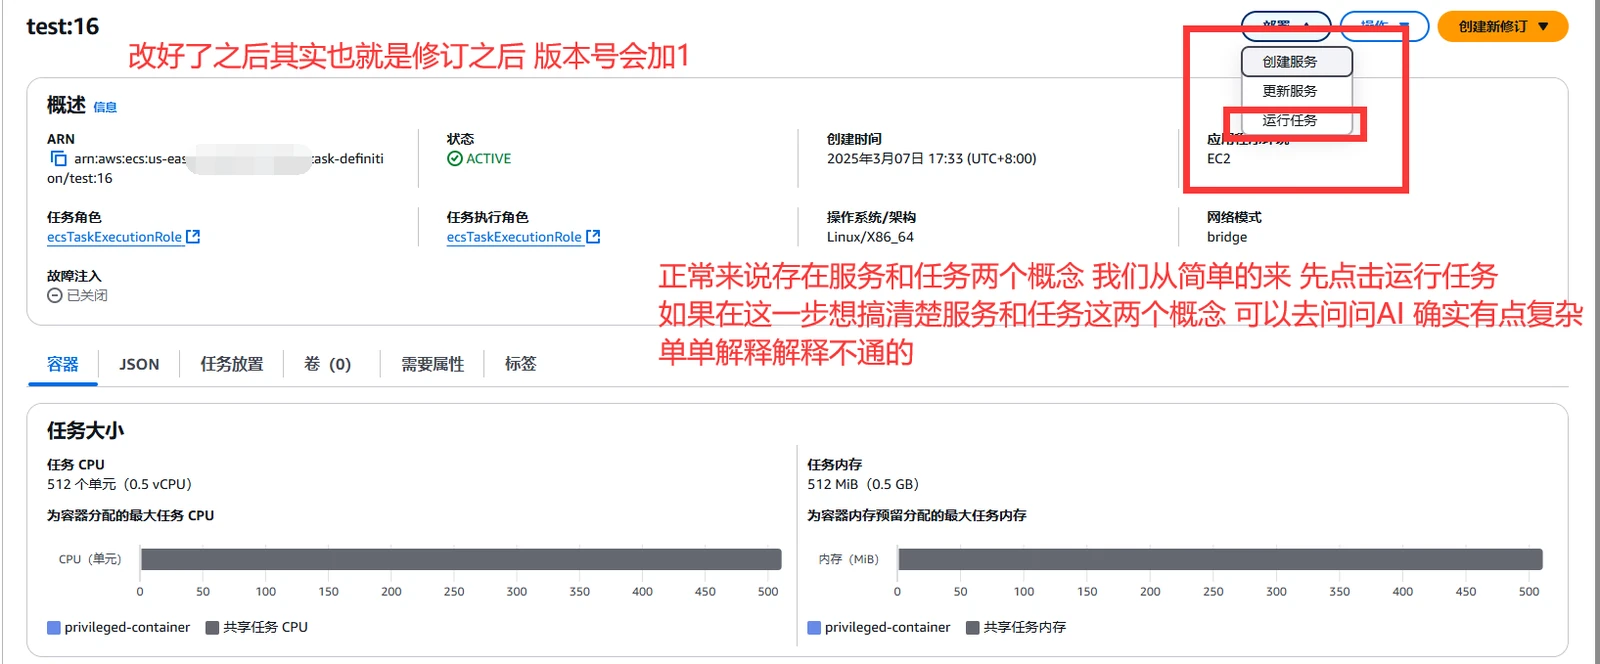Click the Linux/X86_64 value
This screenshot has width=1600, height=664.
pyautogui.click(x=870, y=237)
